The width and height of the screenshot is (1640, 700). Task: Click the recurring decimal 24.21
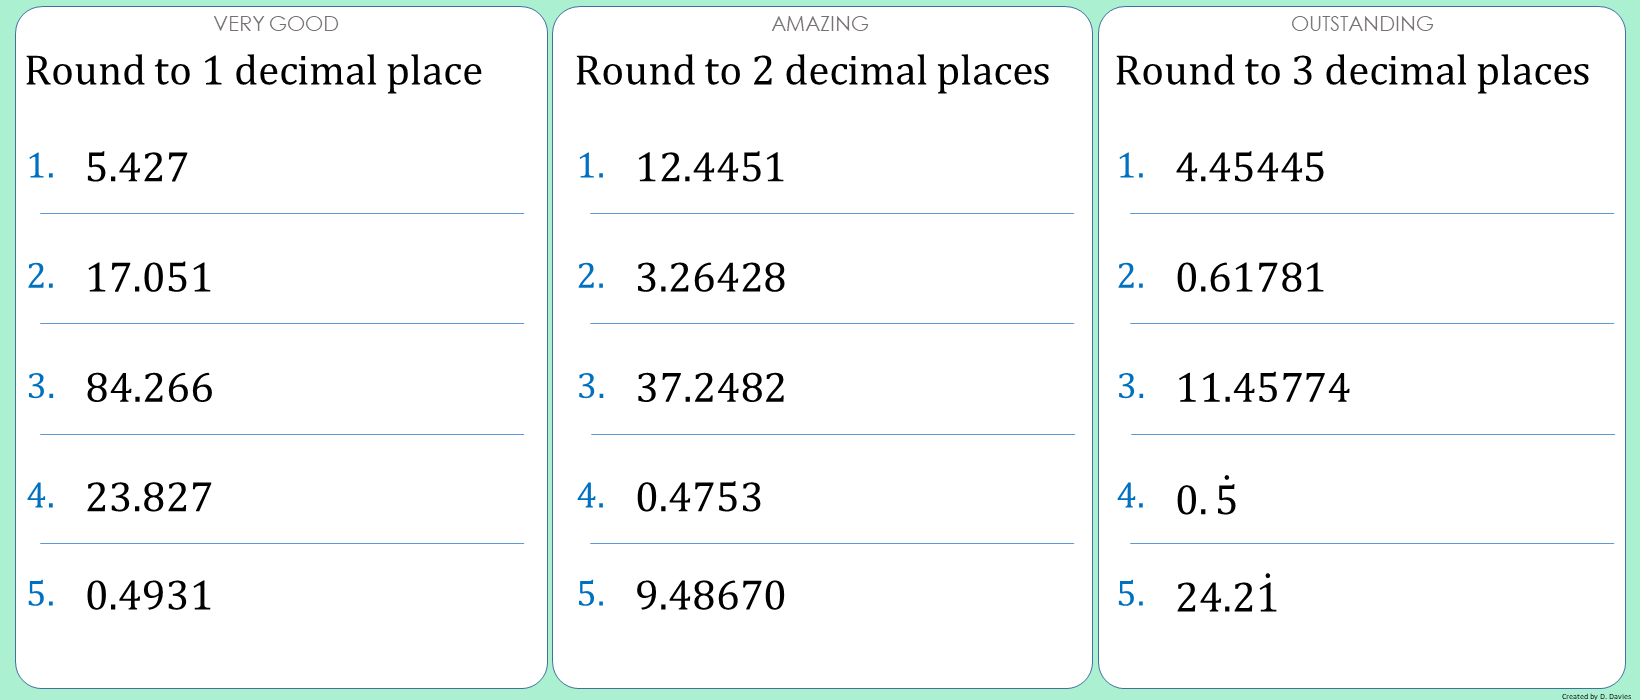[1227, 597]
